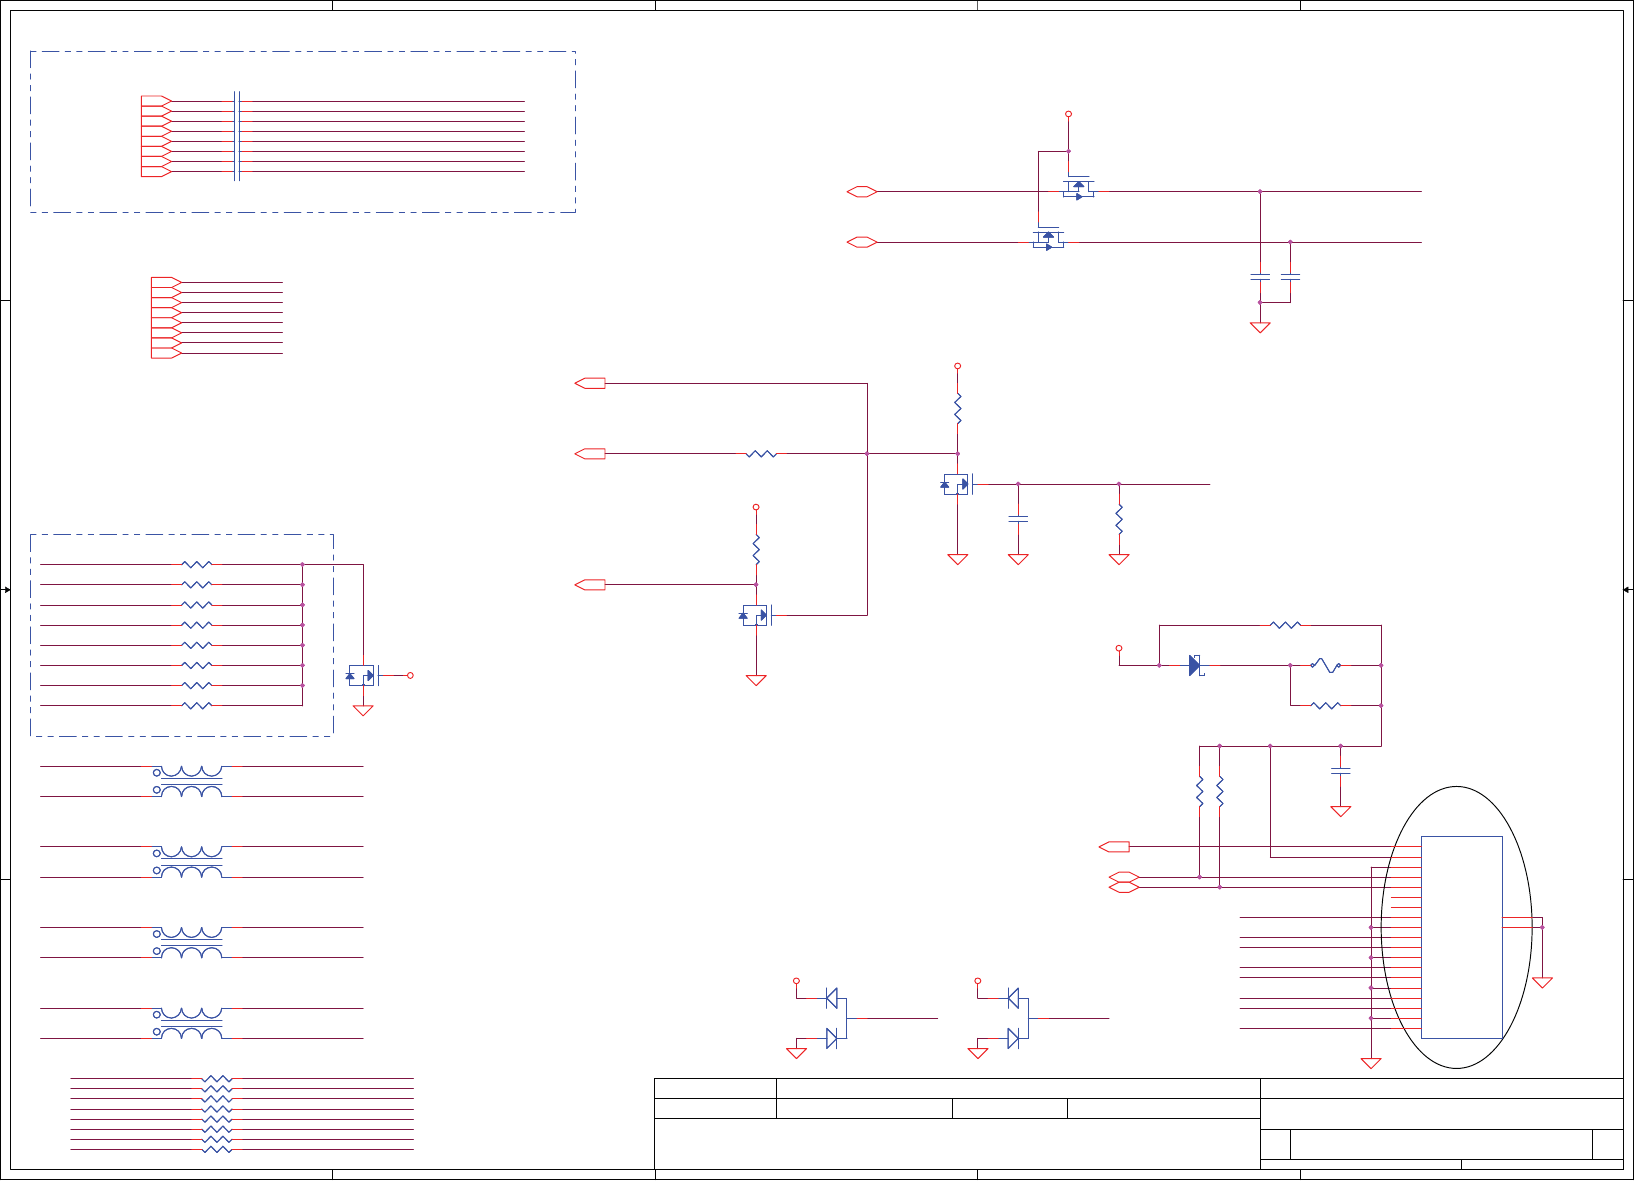Click the MOSFET beside the dashed resistor array
Viewport: 1634px width, 1181px height.
click(362, 676)
